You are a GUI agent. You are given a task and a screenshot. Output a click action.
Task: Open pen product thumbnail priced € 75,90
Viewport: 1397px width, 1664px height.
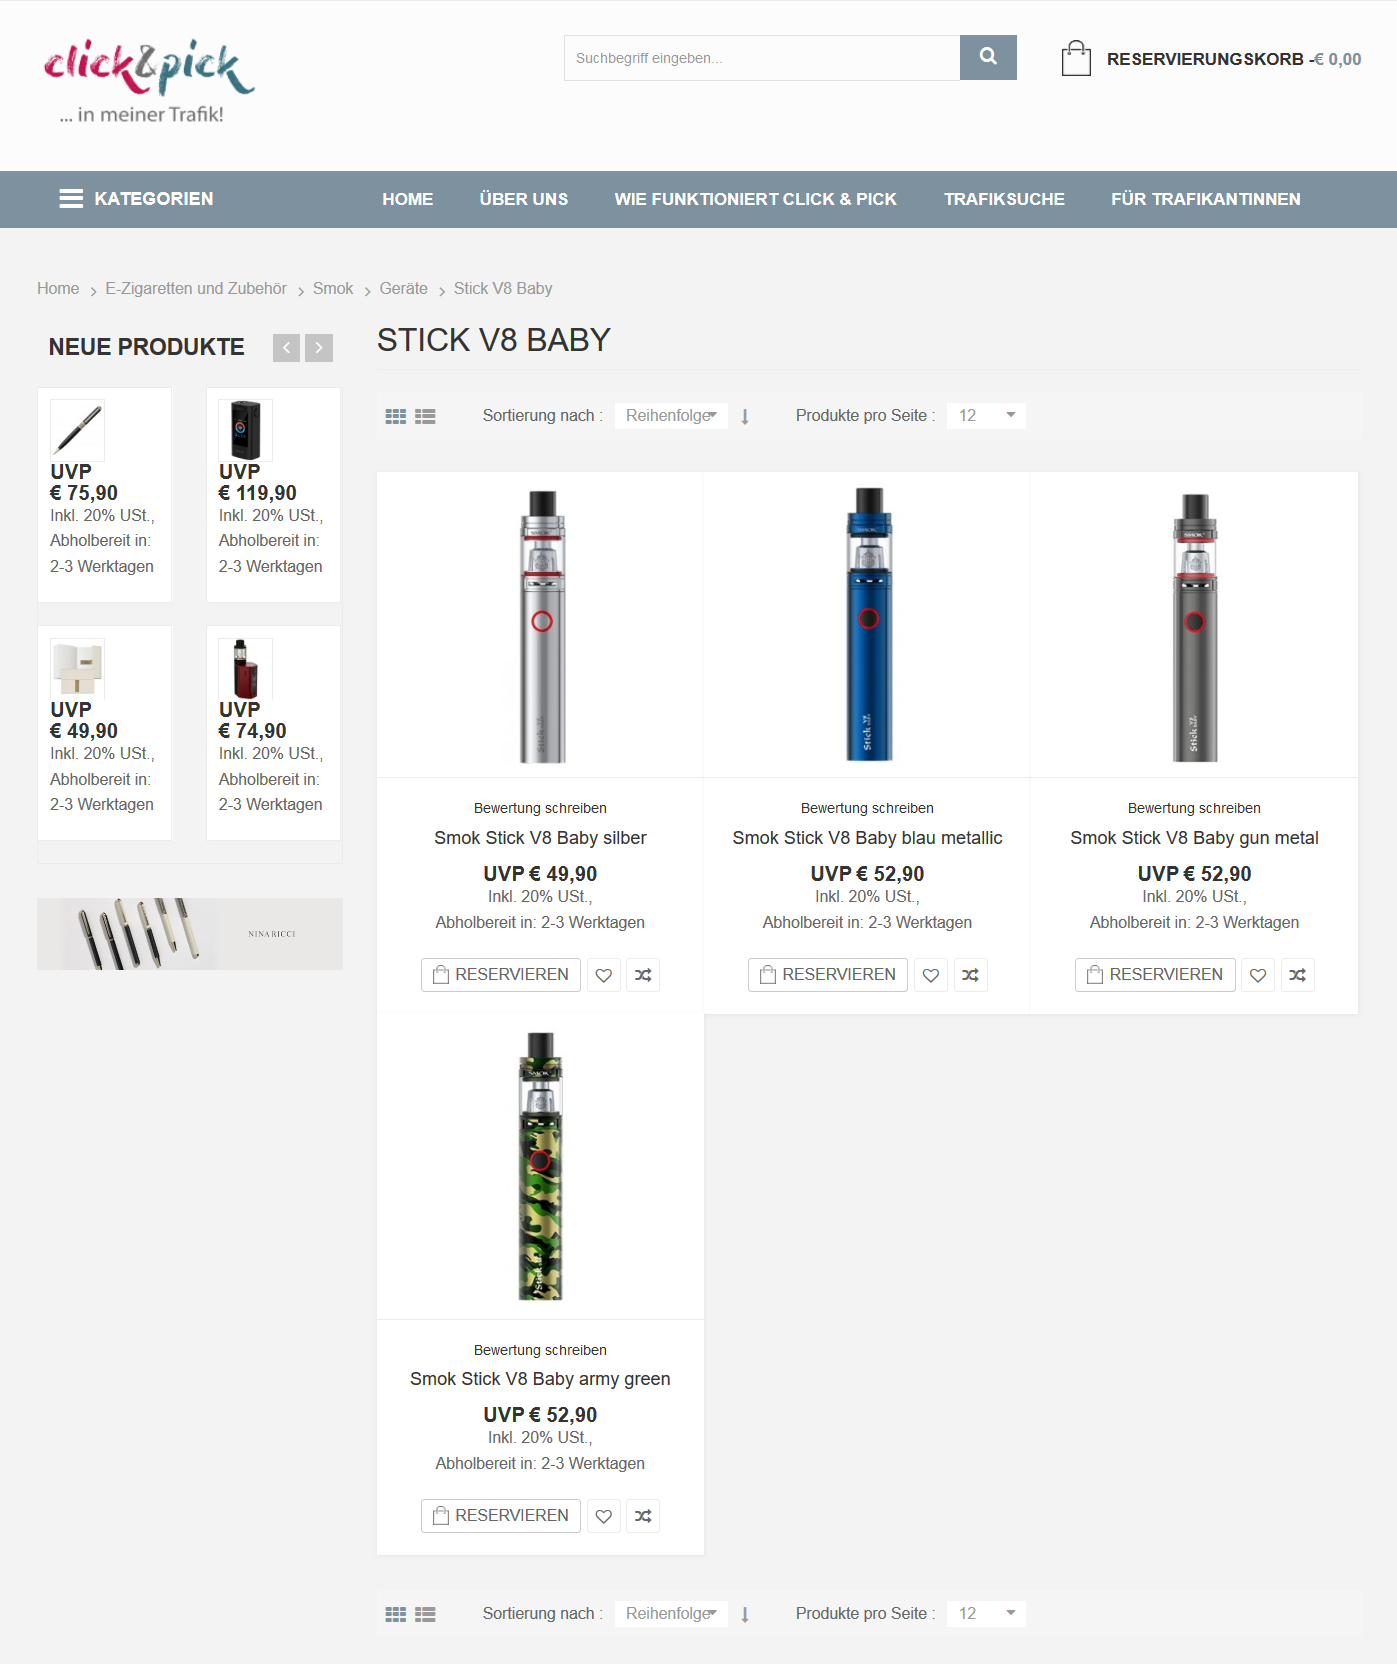77,430
